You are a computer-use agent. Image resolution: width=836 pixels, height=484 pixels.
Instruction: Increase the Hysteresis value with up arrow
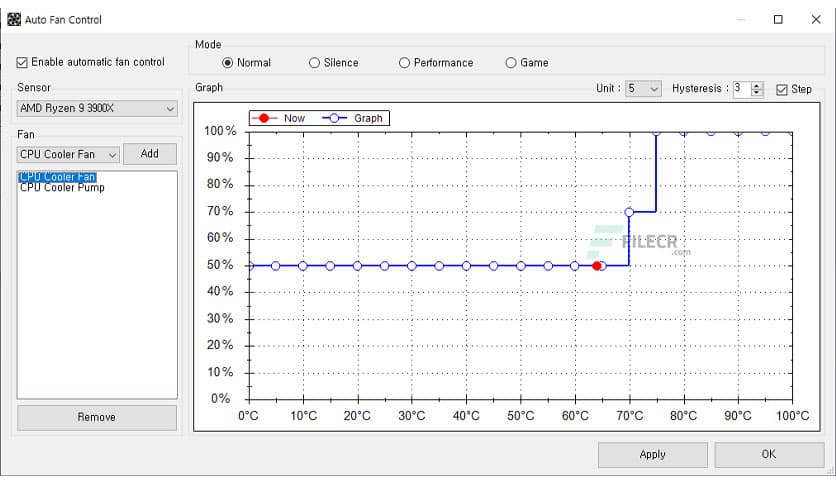pyautogui.click(x=757, y=85)
